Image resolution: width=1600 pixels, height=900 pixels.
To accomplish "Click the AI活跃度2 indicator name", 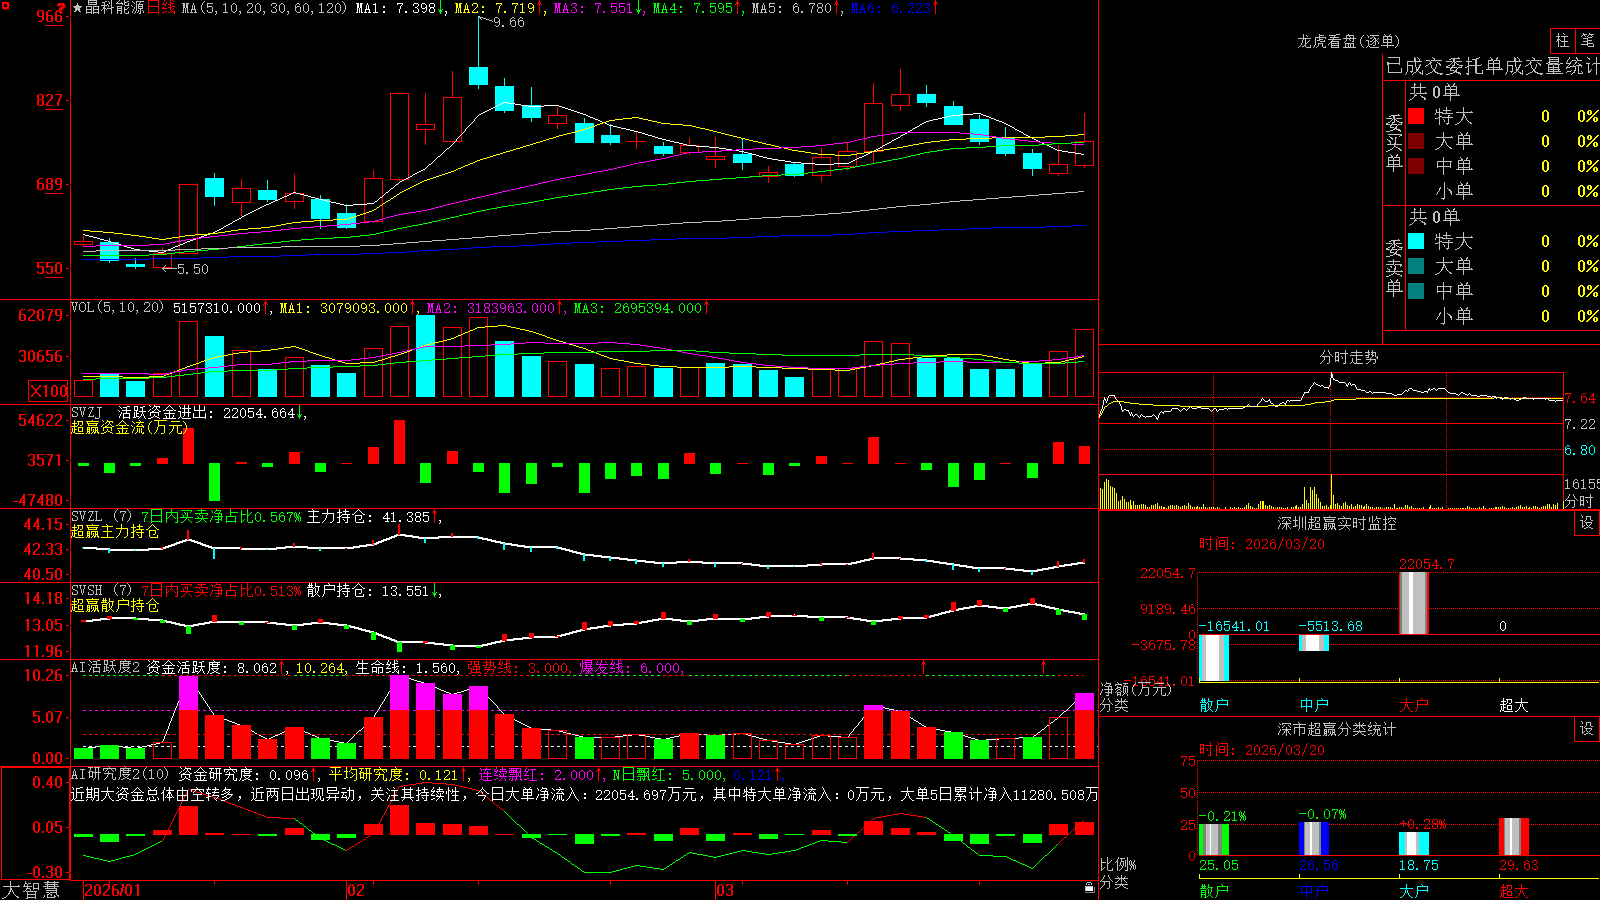I will pos(106,667).
